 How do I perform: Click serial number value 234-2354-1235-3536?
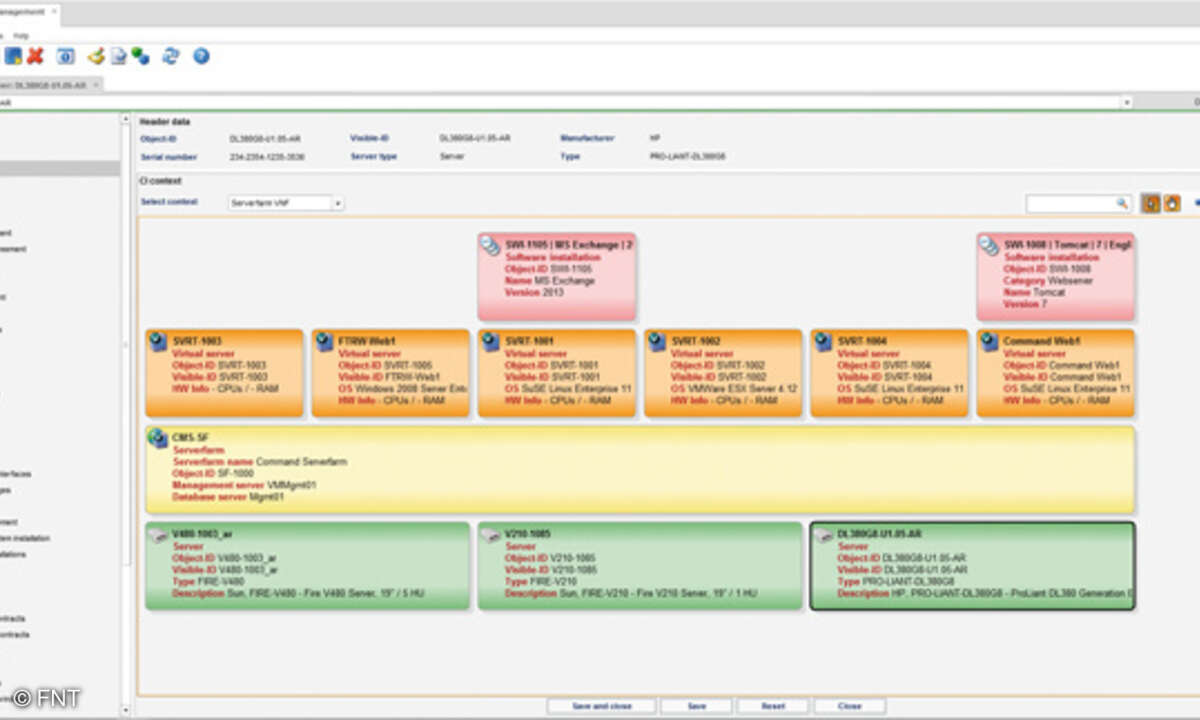click(x=267, y=157)
